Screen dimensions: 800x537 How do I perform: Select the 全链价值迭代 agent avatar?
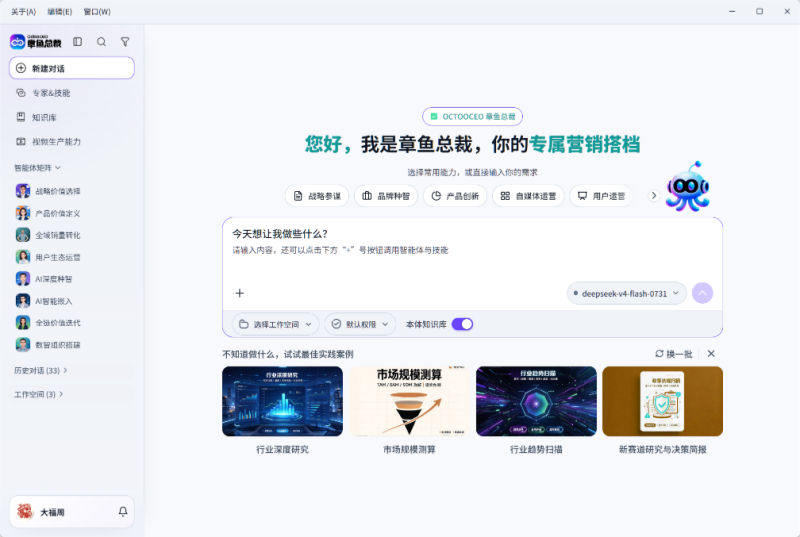coord(23,323)
